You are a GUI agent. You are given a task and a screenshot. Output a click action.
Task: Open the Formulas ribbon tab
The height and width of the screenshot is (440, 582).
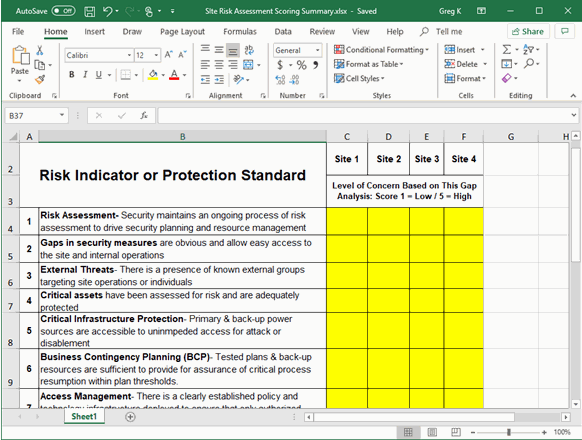[x=240, y=32]
